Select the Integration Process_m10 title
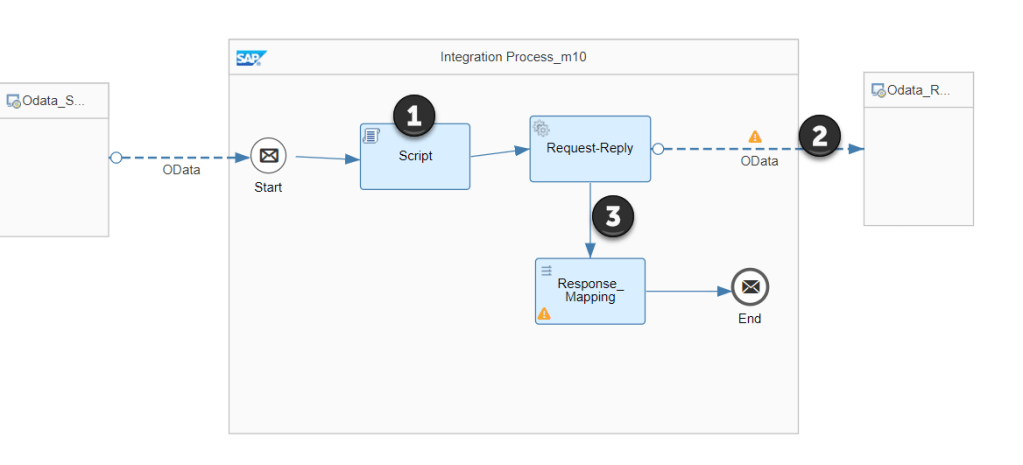Image resolution: width=1023 pixels, height=465 pixels. [513, 57]
